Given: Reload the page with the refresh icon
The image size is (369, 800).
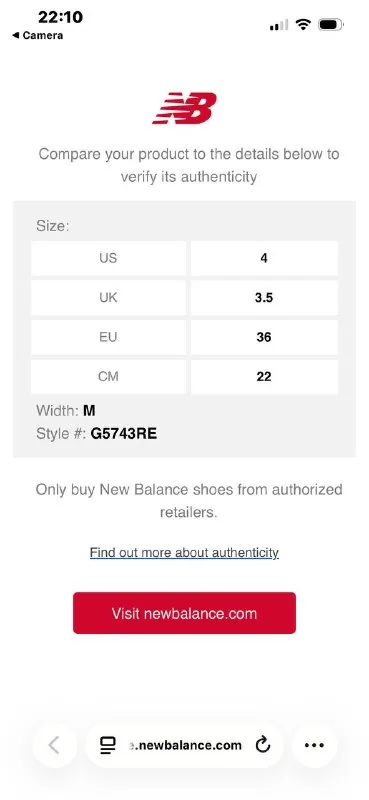Looking at the screenshot, I should pos(262,745).
